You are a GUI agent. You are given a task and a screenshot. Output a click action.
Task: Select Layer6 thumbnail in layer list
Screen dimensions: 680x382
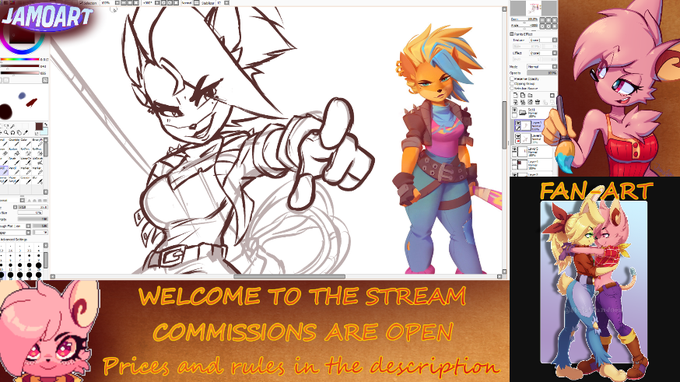(x=526, y=139)
